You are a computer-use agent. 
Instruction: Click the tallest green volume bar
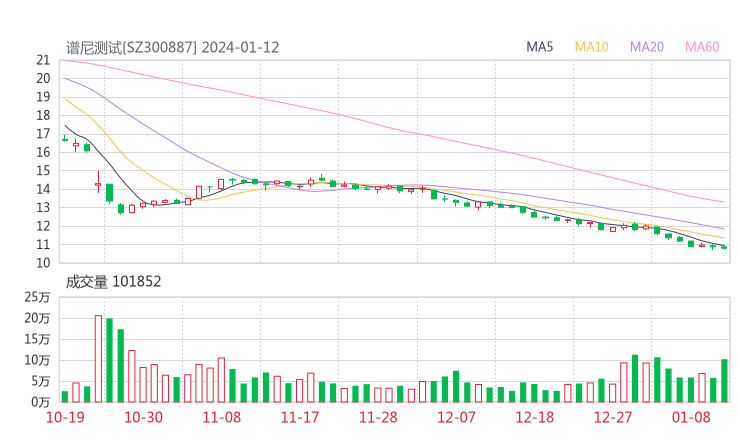tap(109, 360)
